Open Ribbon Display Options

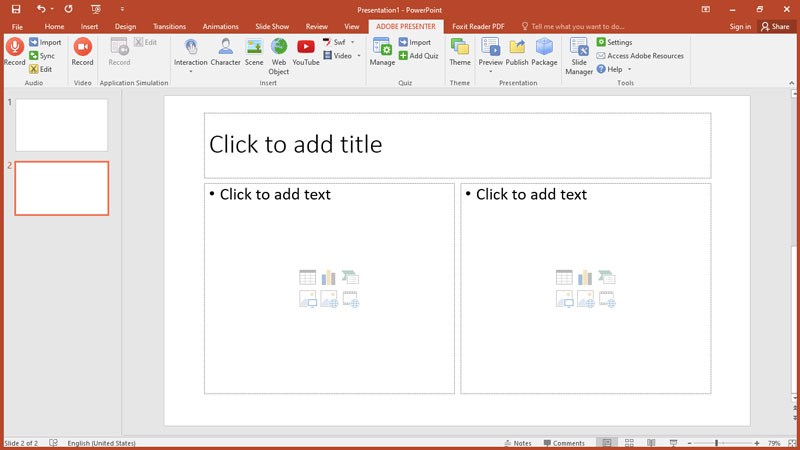(706, 9)
